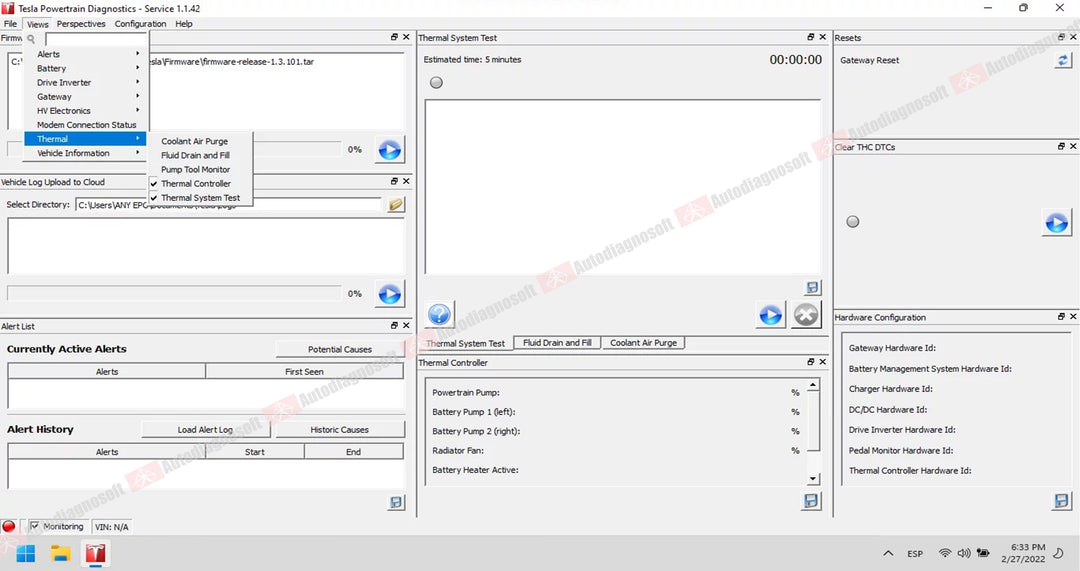Undock the Resets panel

(x=1061, y=37)
